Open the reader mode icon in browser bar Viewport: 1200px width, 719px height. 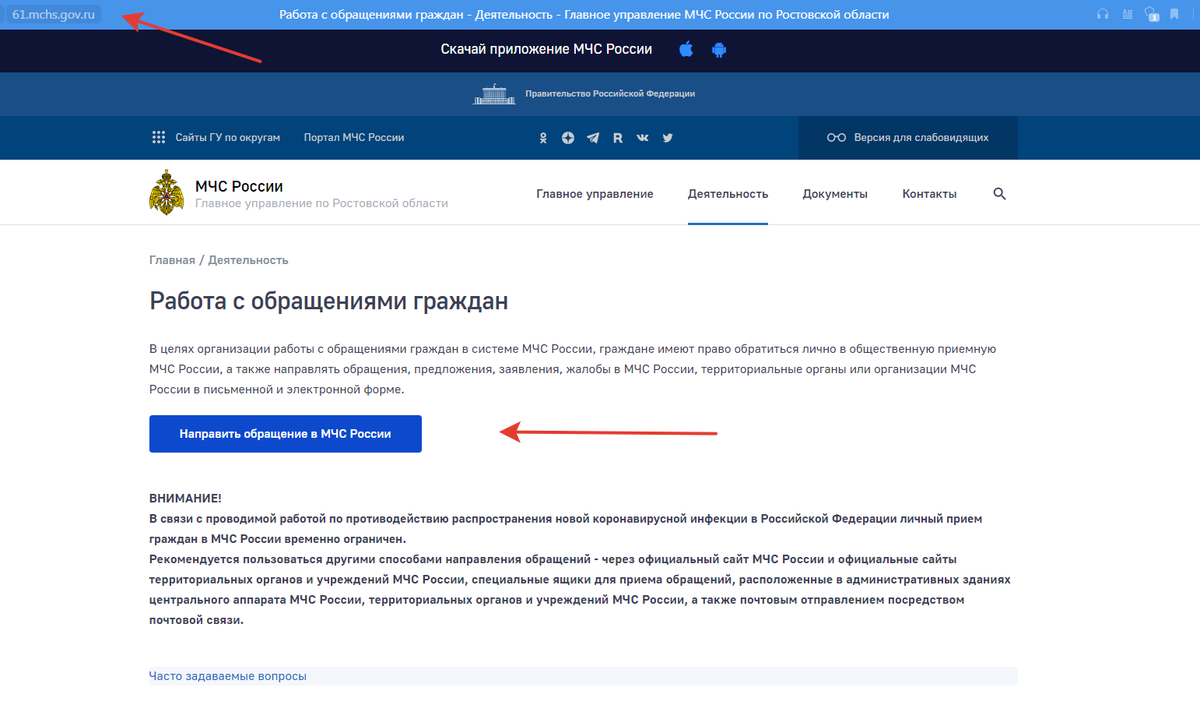pyautogui.click(x=1128, y=14)
